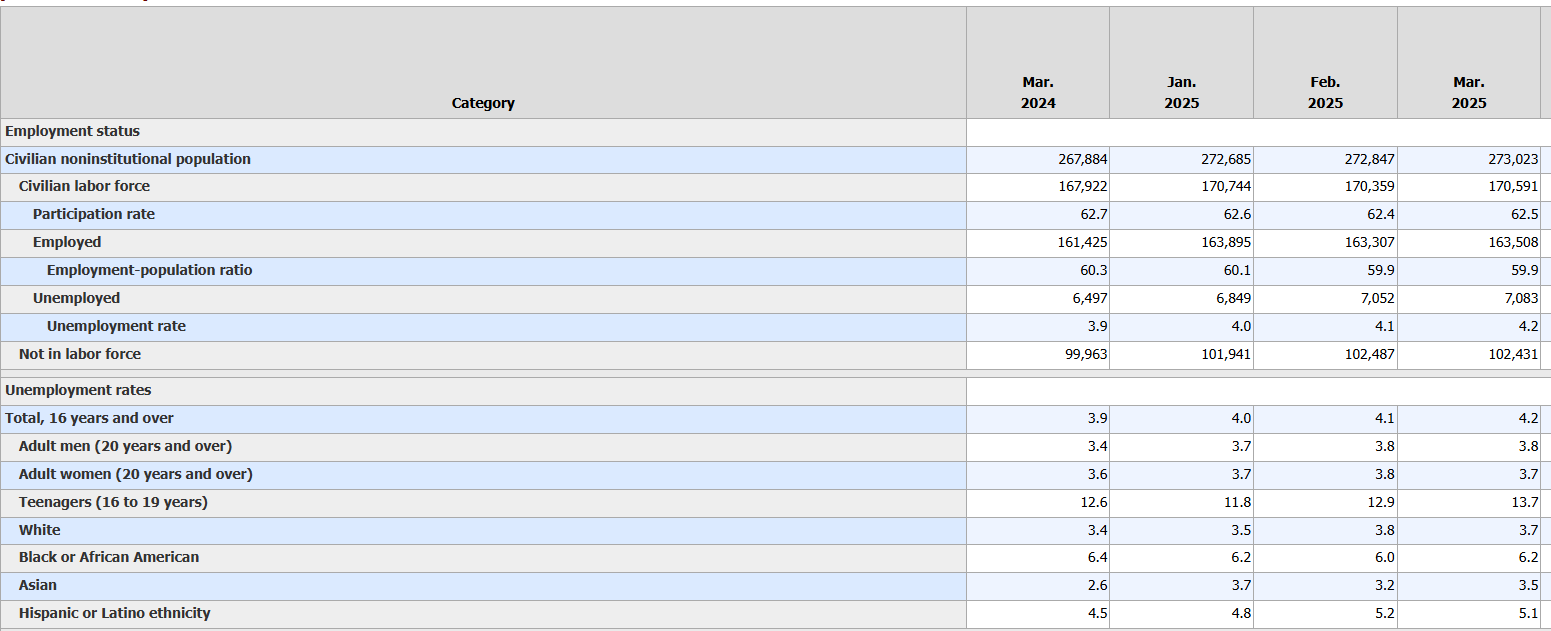Select the Unemployment rates section heading
The width and height of the screenshot is (1551, 631).
(x=79, y=390)
